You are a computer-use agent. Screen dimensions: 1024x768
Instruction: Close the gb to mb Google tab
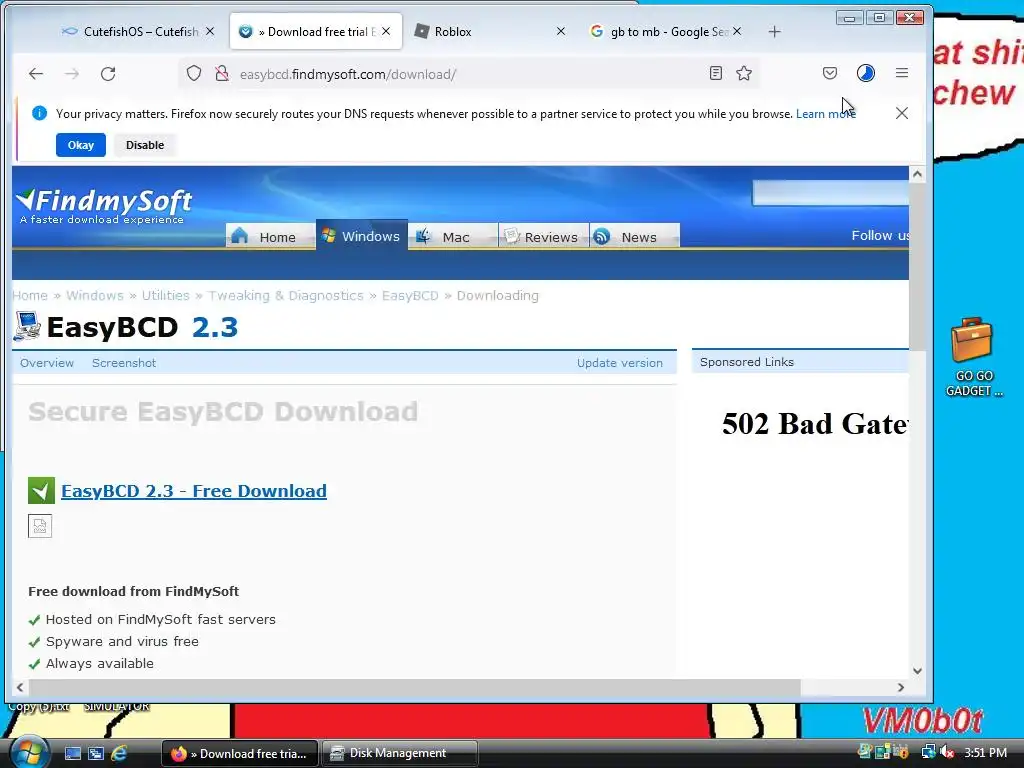(x=737, y=31)
